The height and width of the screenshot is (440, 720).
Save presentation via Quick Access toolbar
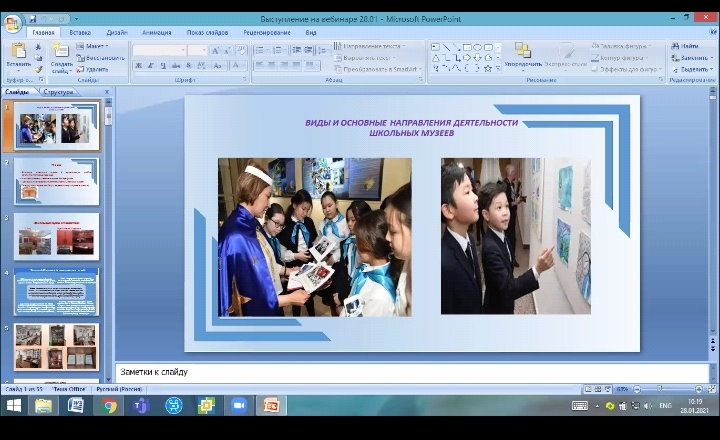34,17
